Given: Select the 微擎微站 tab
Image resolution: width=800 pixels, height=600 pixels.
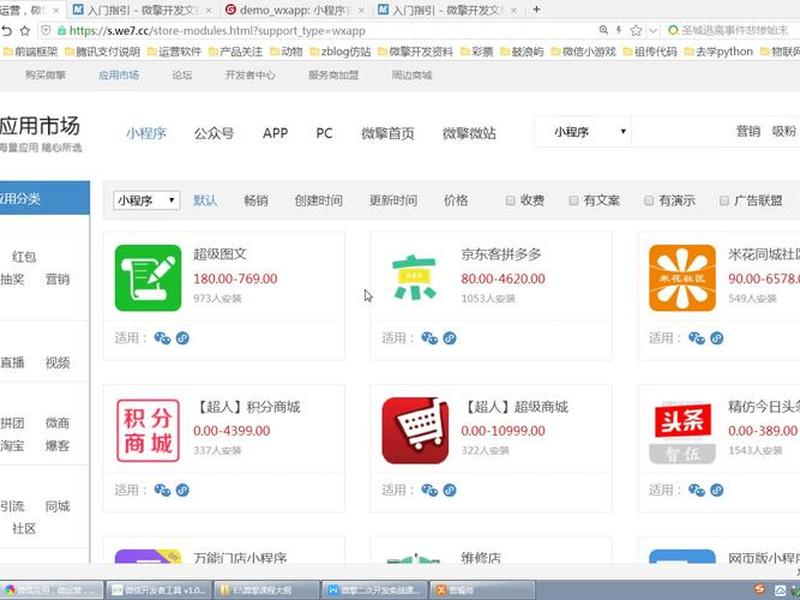Looking at the screenshot, I should click(469, 133).
